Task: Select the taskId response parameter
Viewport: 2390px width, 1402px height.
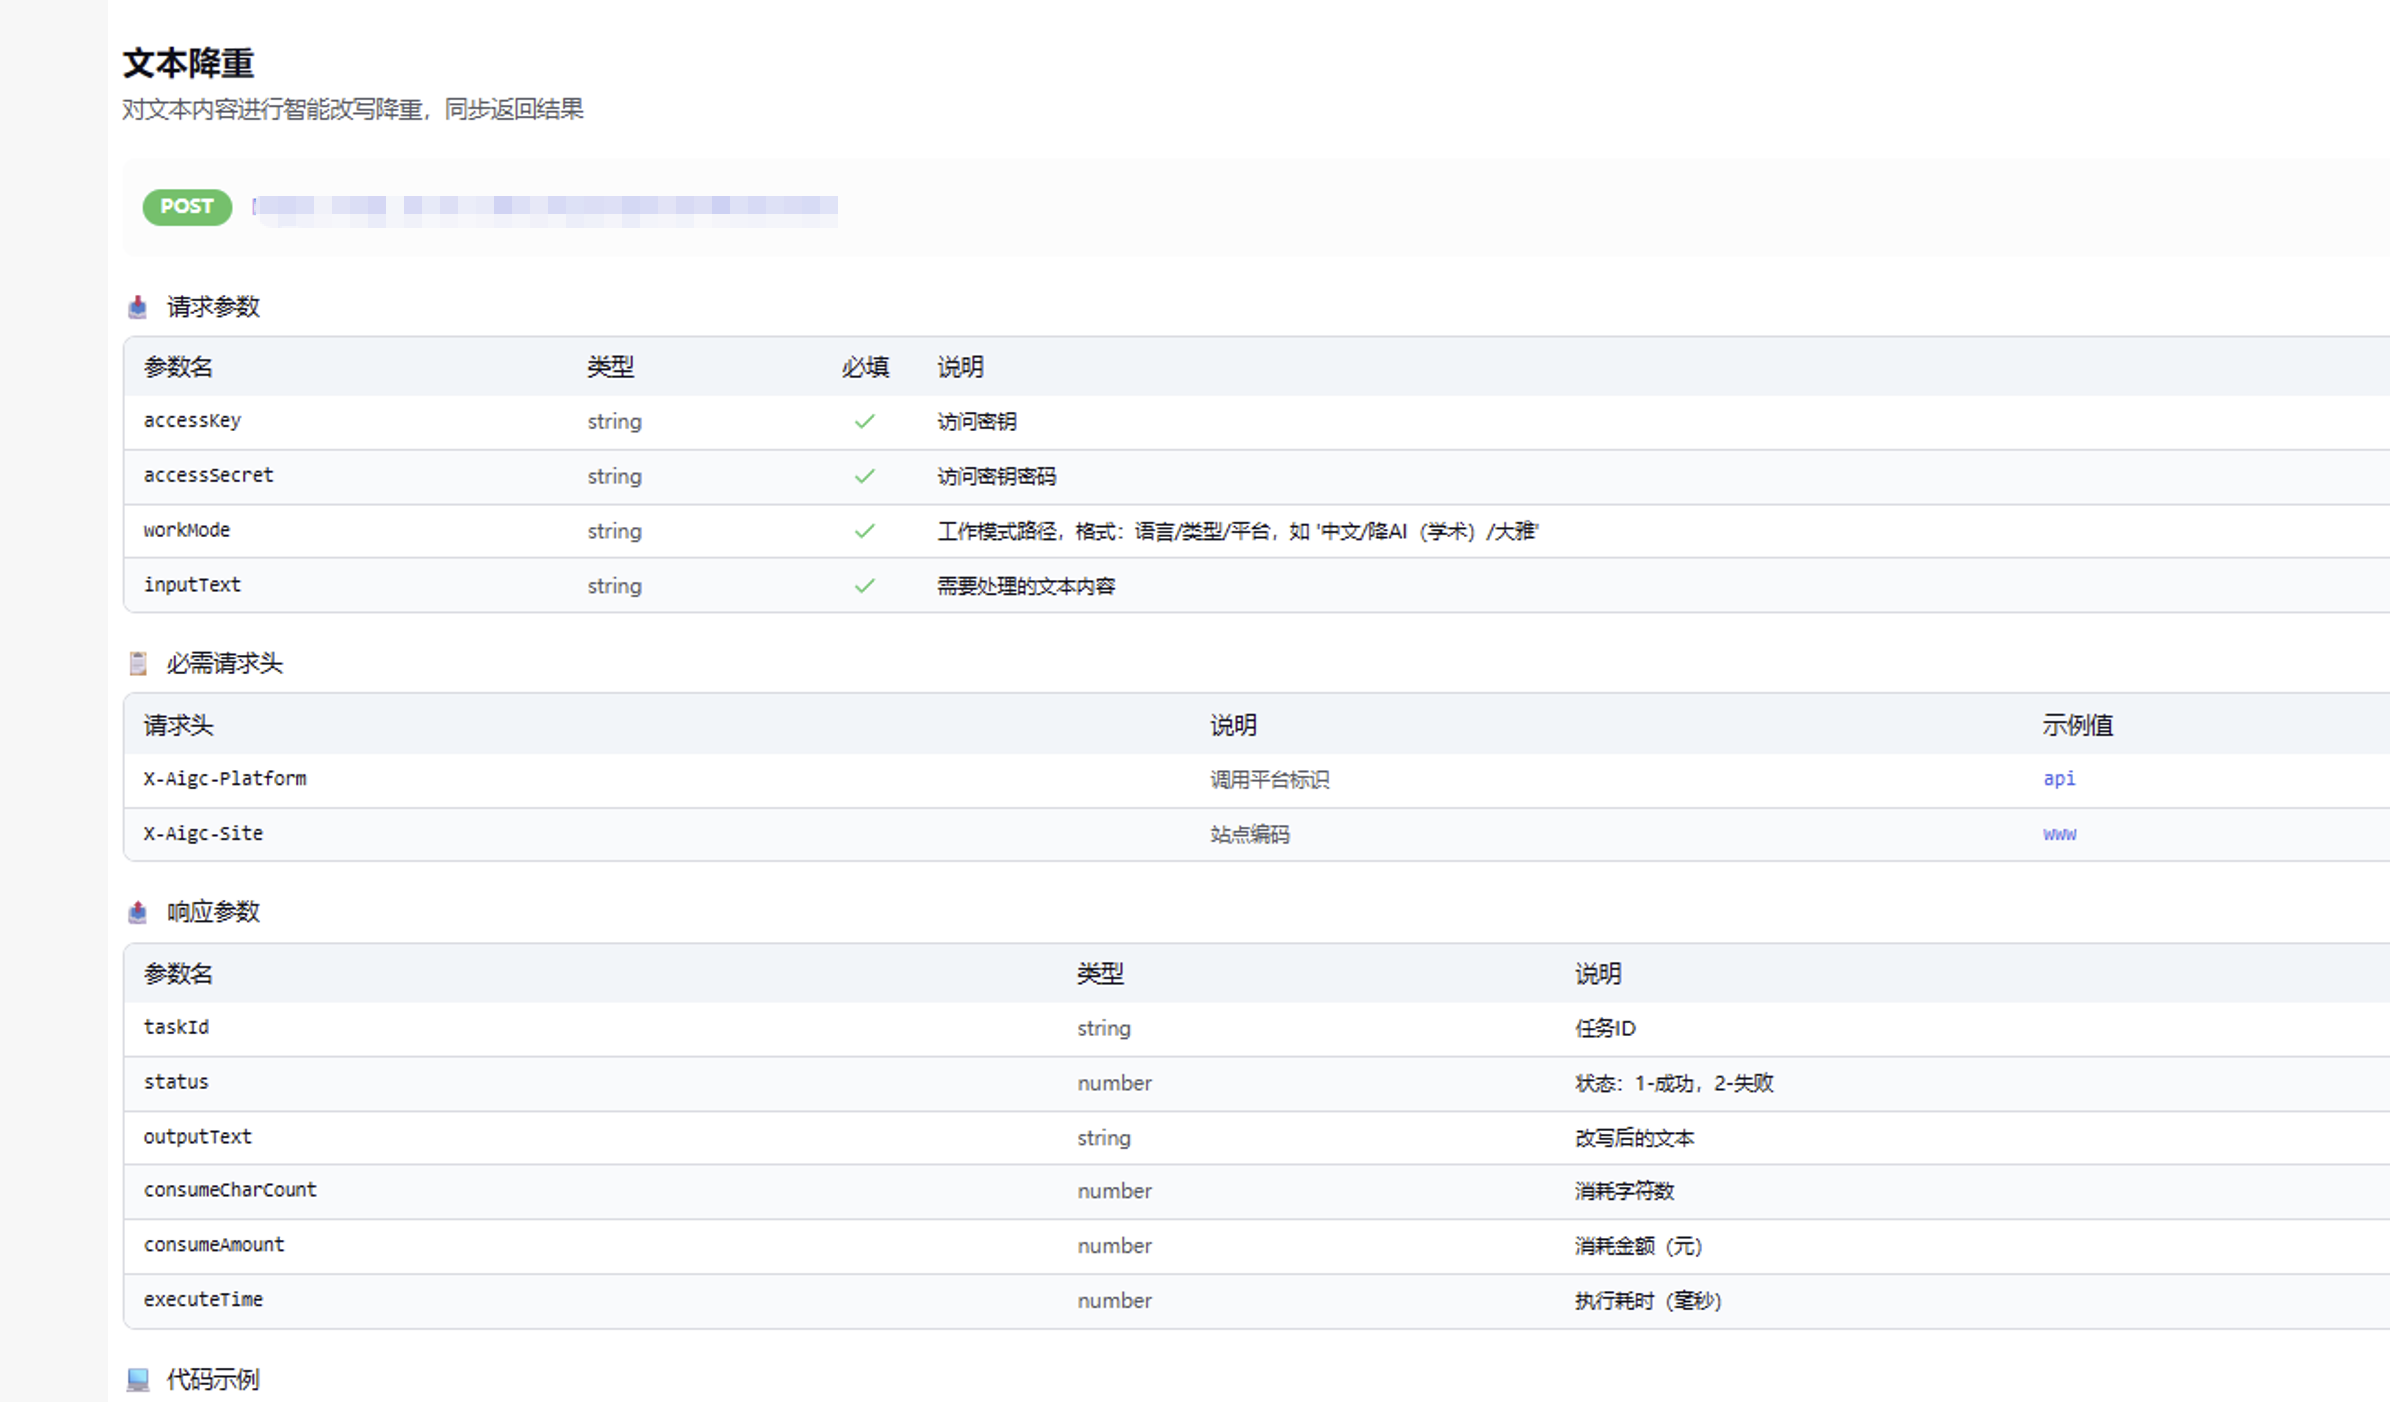Action: (x=176, y=1028)
